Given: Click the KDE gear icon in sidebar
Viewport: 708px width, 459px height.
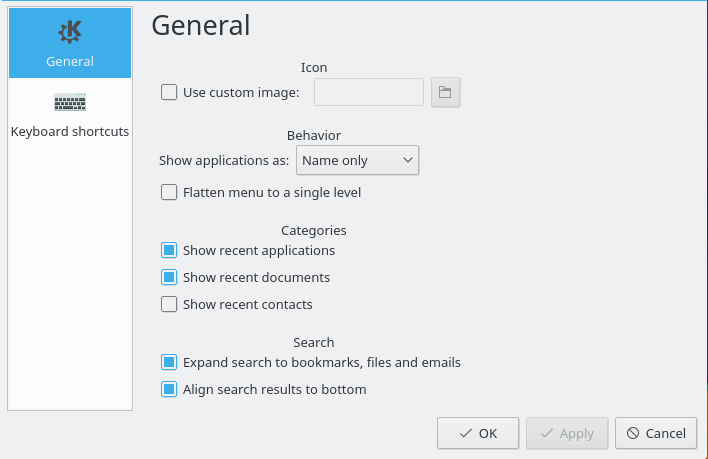Looking at the screenshot, I should (x=69, y=32).
